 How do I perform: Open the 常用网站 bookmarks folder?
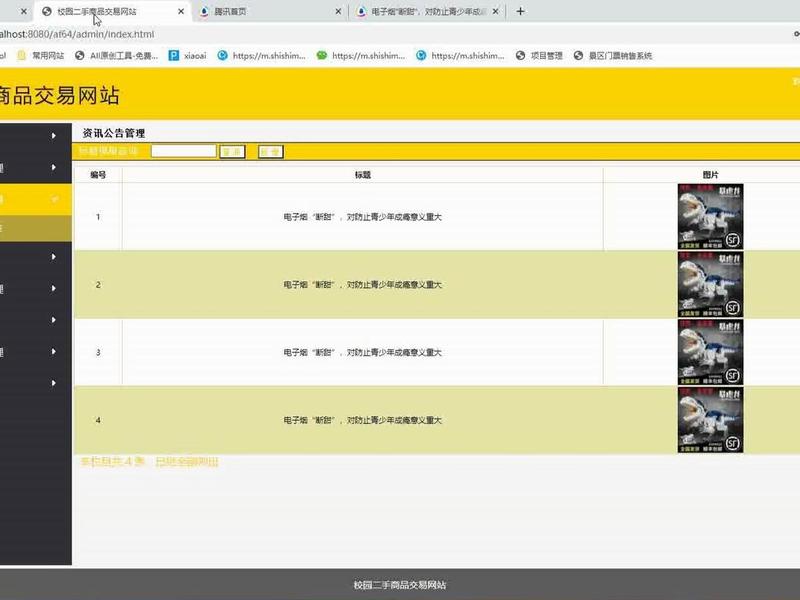pos(41,56)
